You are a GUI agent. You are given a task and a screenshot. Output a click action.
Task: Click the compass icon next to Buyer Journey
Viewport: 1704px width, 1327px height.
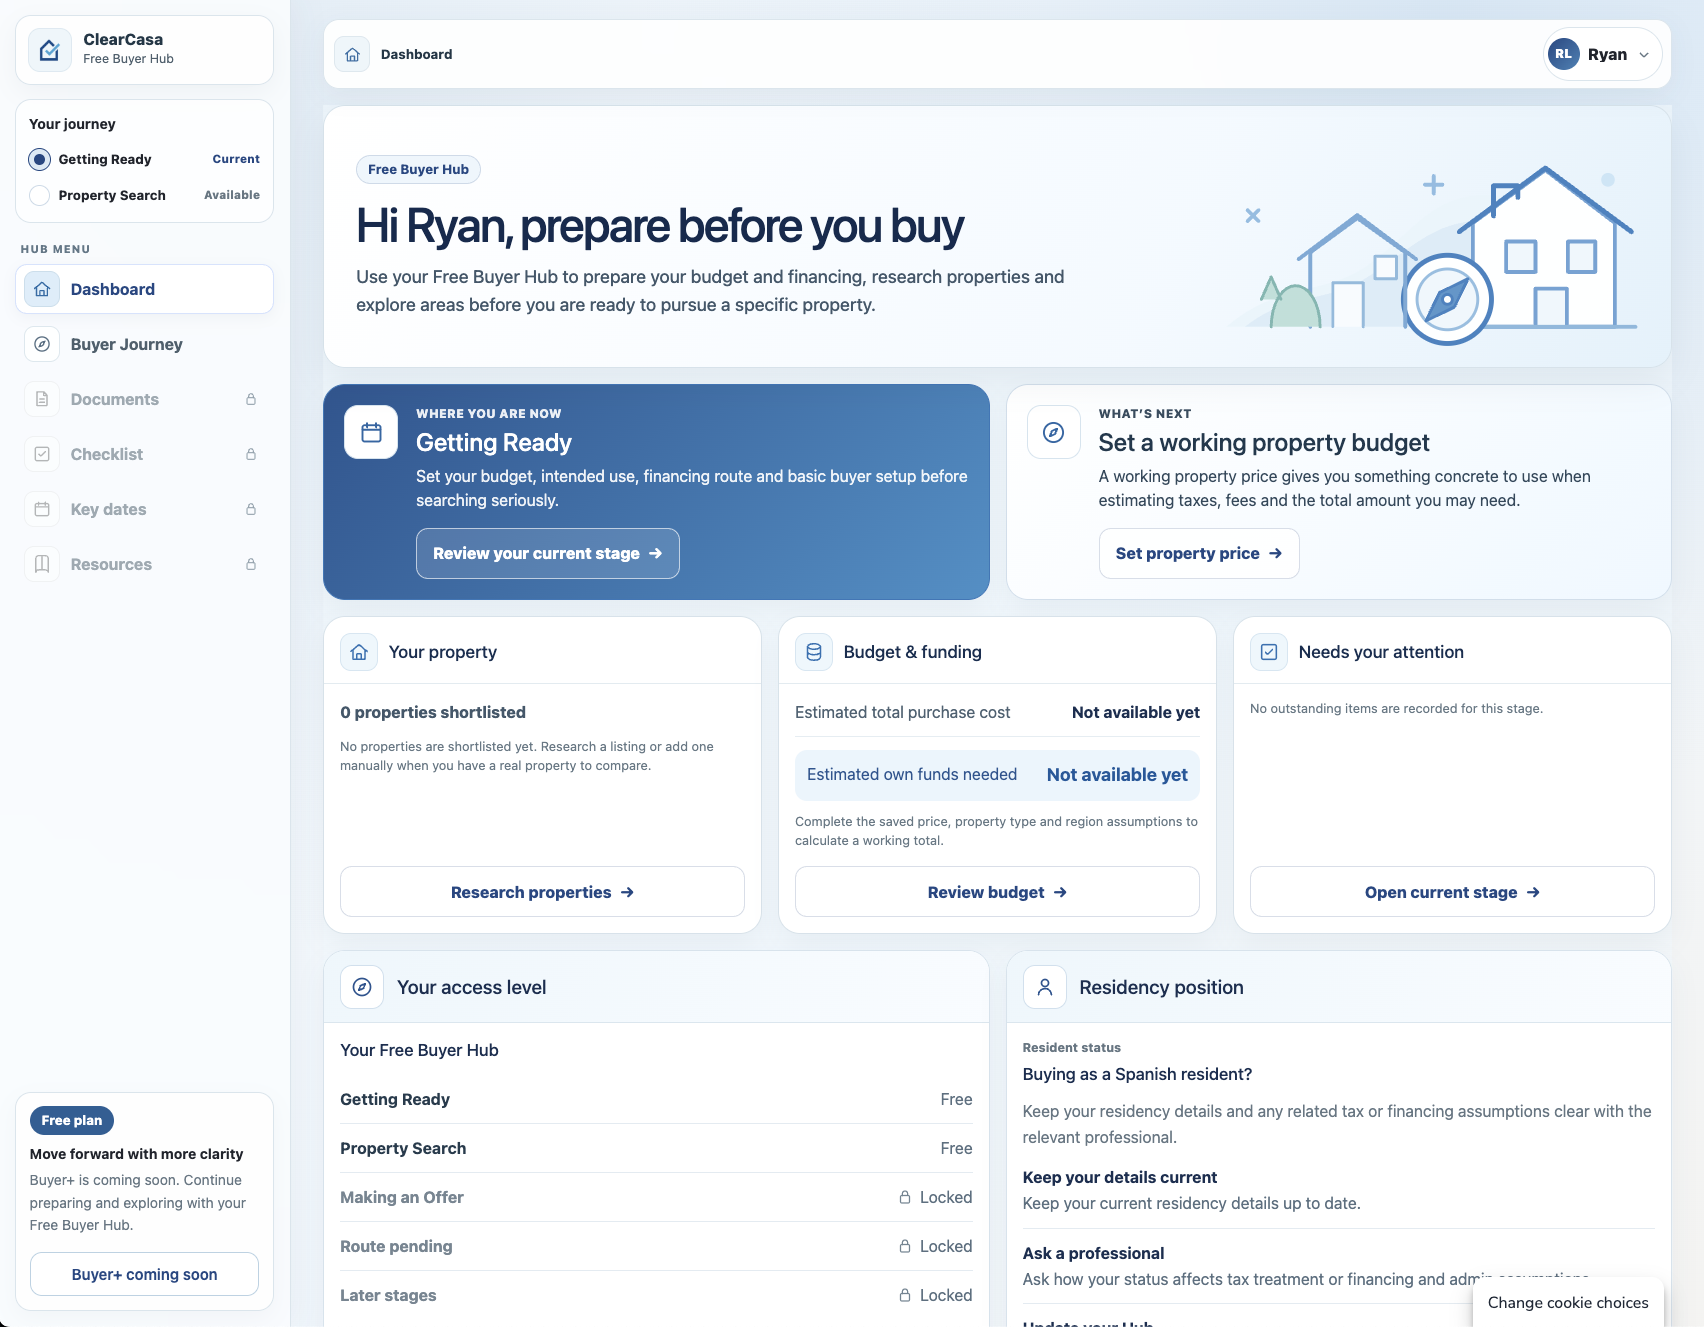pos(42,344)
